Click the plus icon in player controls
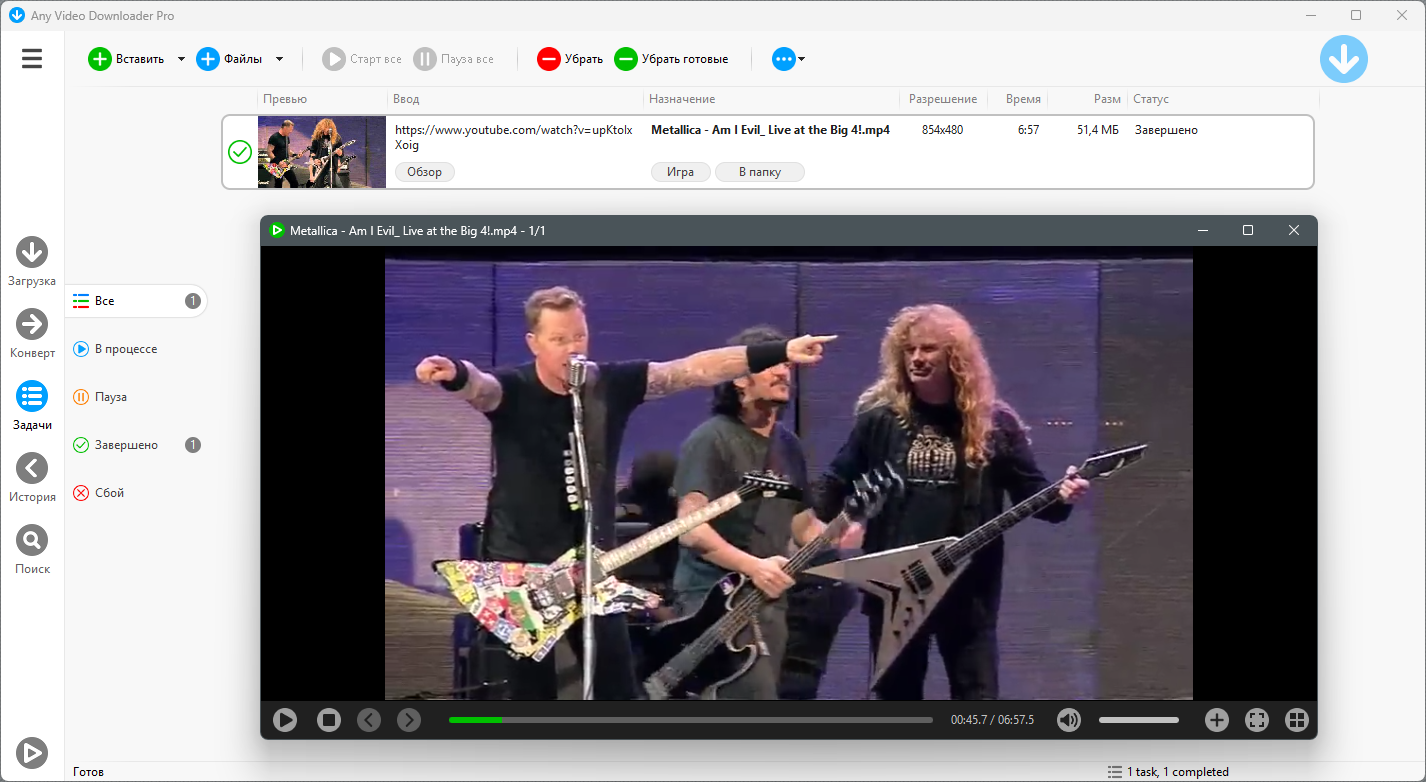The image size is (1426, 782). coord(1216,720)
